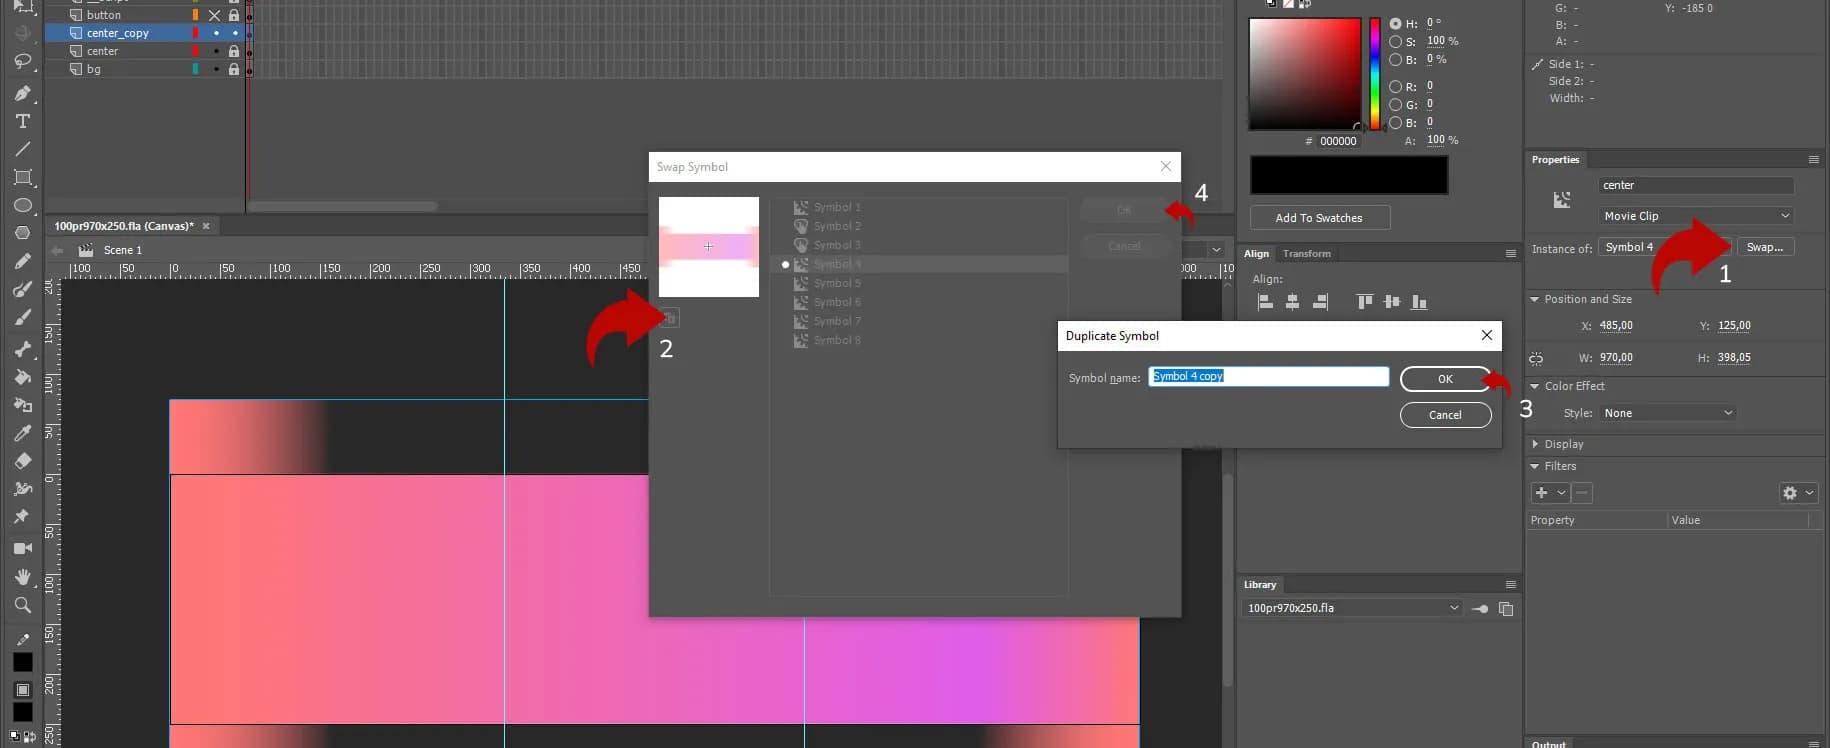
Task: Toggle the width-height link lock icon
Action: [1536, 358]
